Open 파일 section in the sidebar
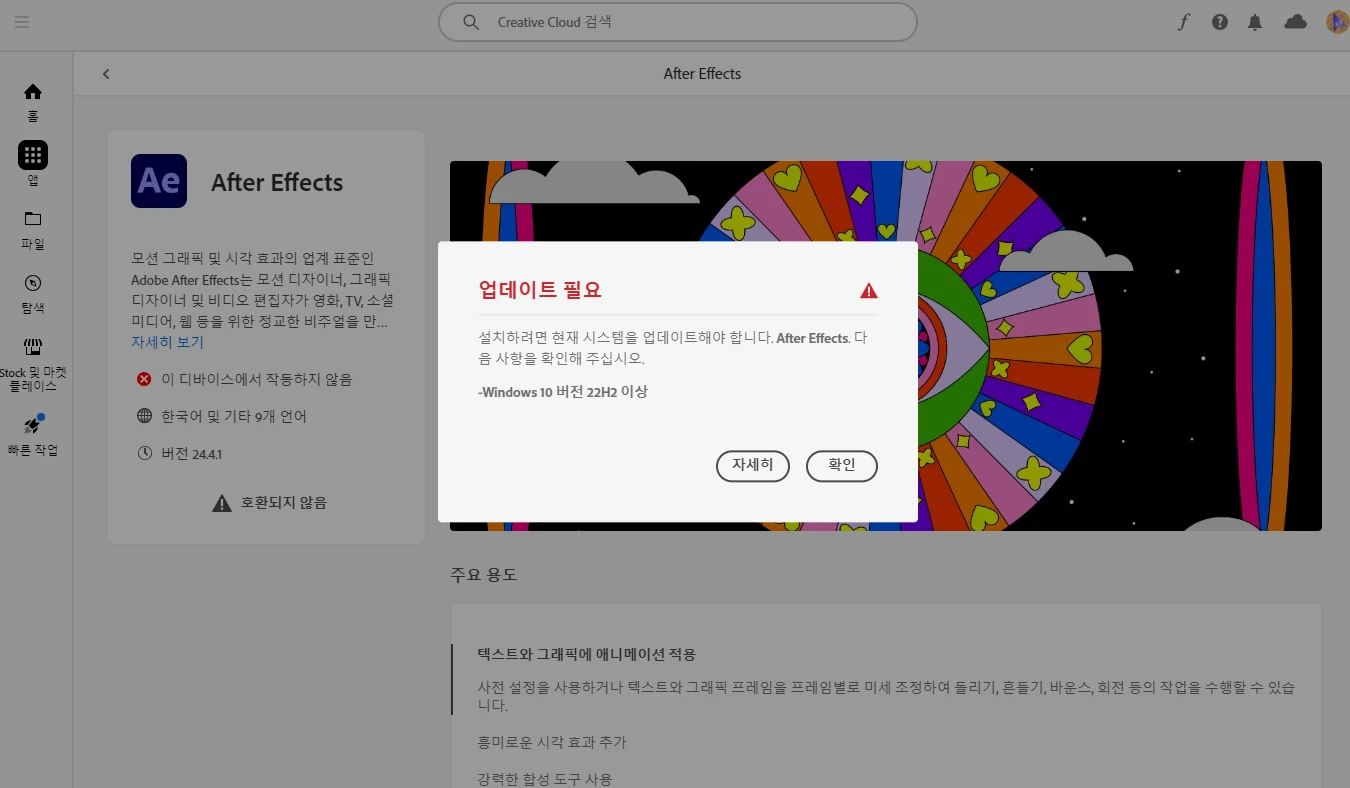 33,230
